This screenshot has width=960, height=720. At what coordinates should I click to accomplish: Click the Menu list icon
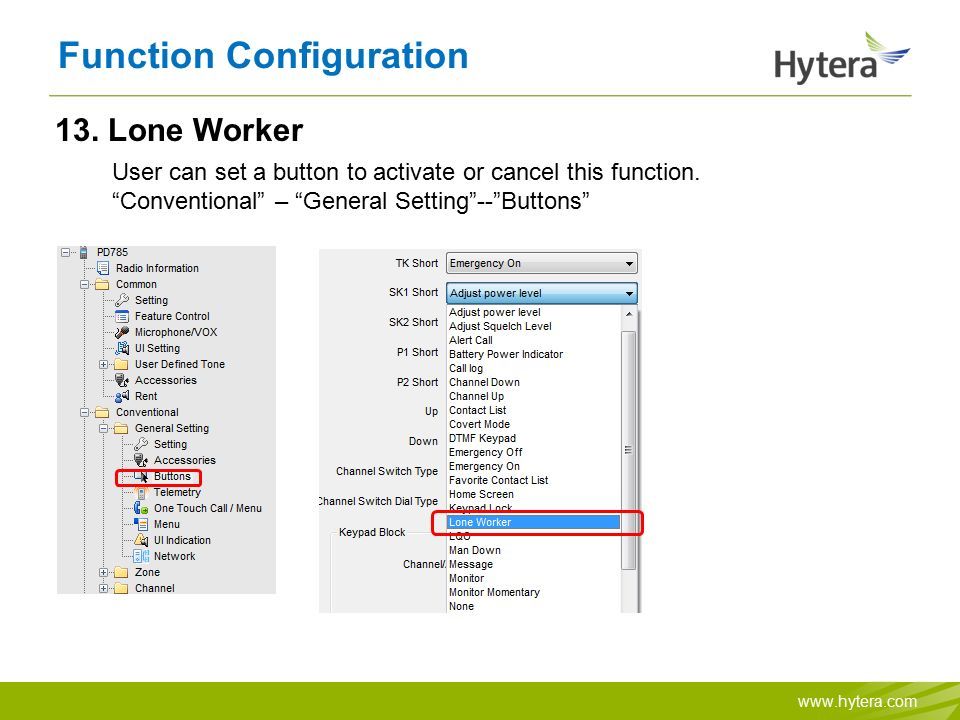pos(141,524)
